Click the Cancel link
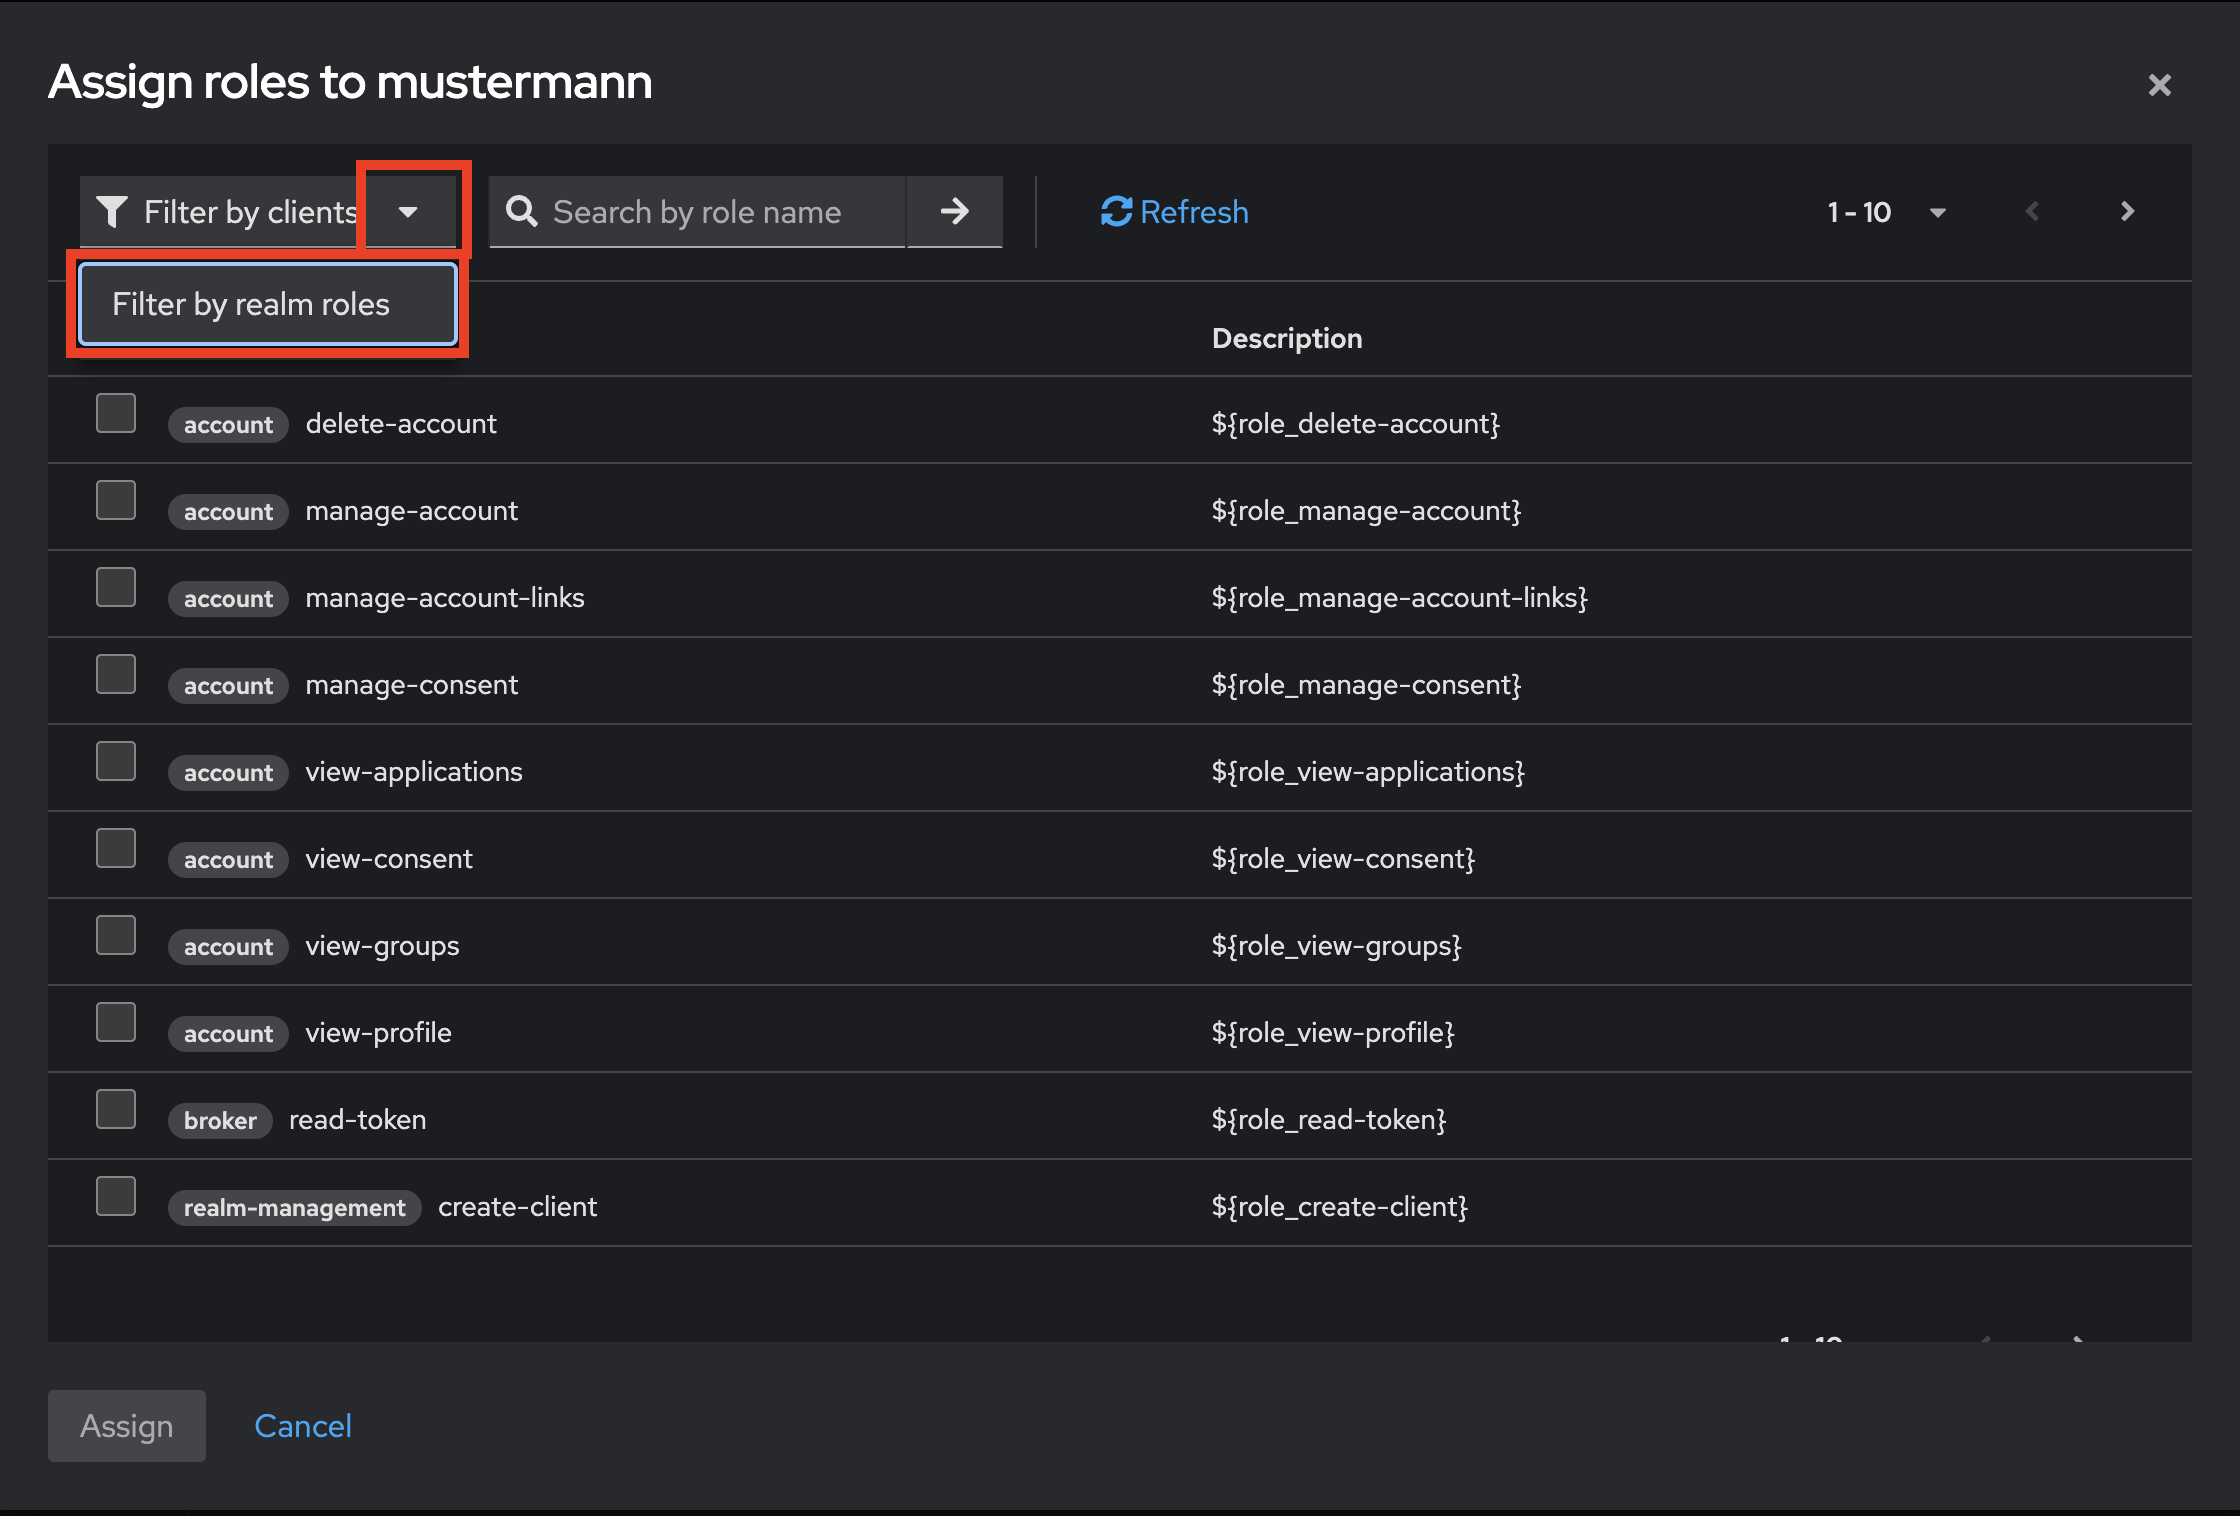Viewport: 2240px width, 1516px height. click(x=302, y=1425)
